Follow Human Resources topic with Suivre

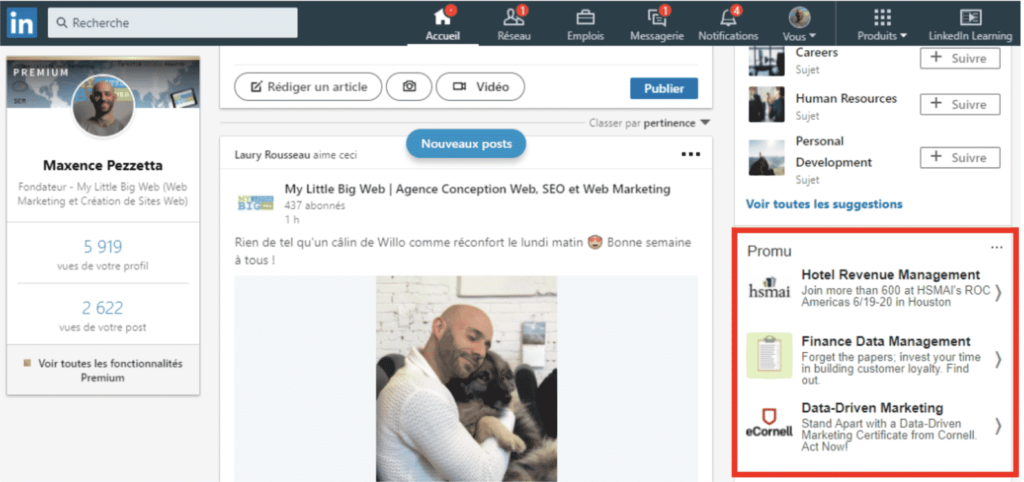pyautogui.click(x=960, y=104)
